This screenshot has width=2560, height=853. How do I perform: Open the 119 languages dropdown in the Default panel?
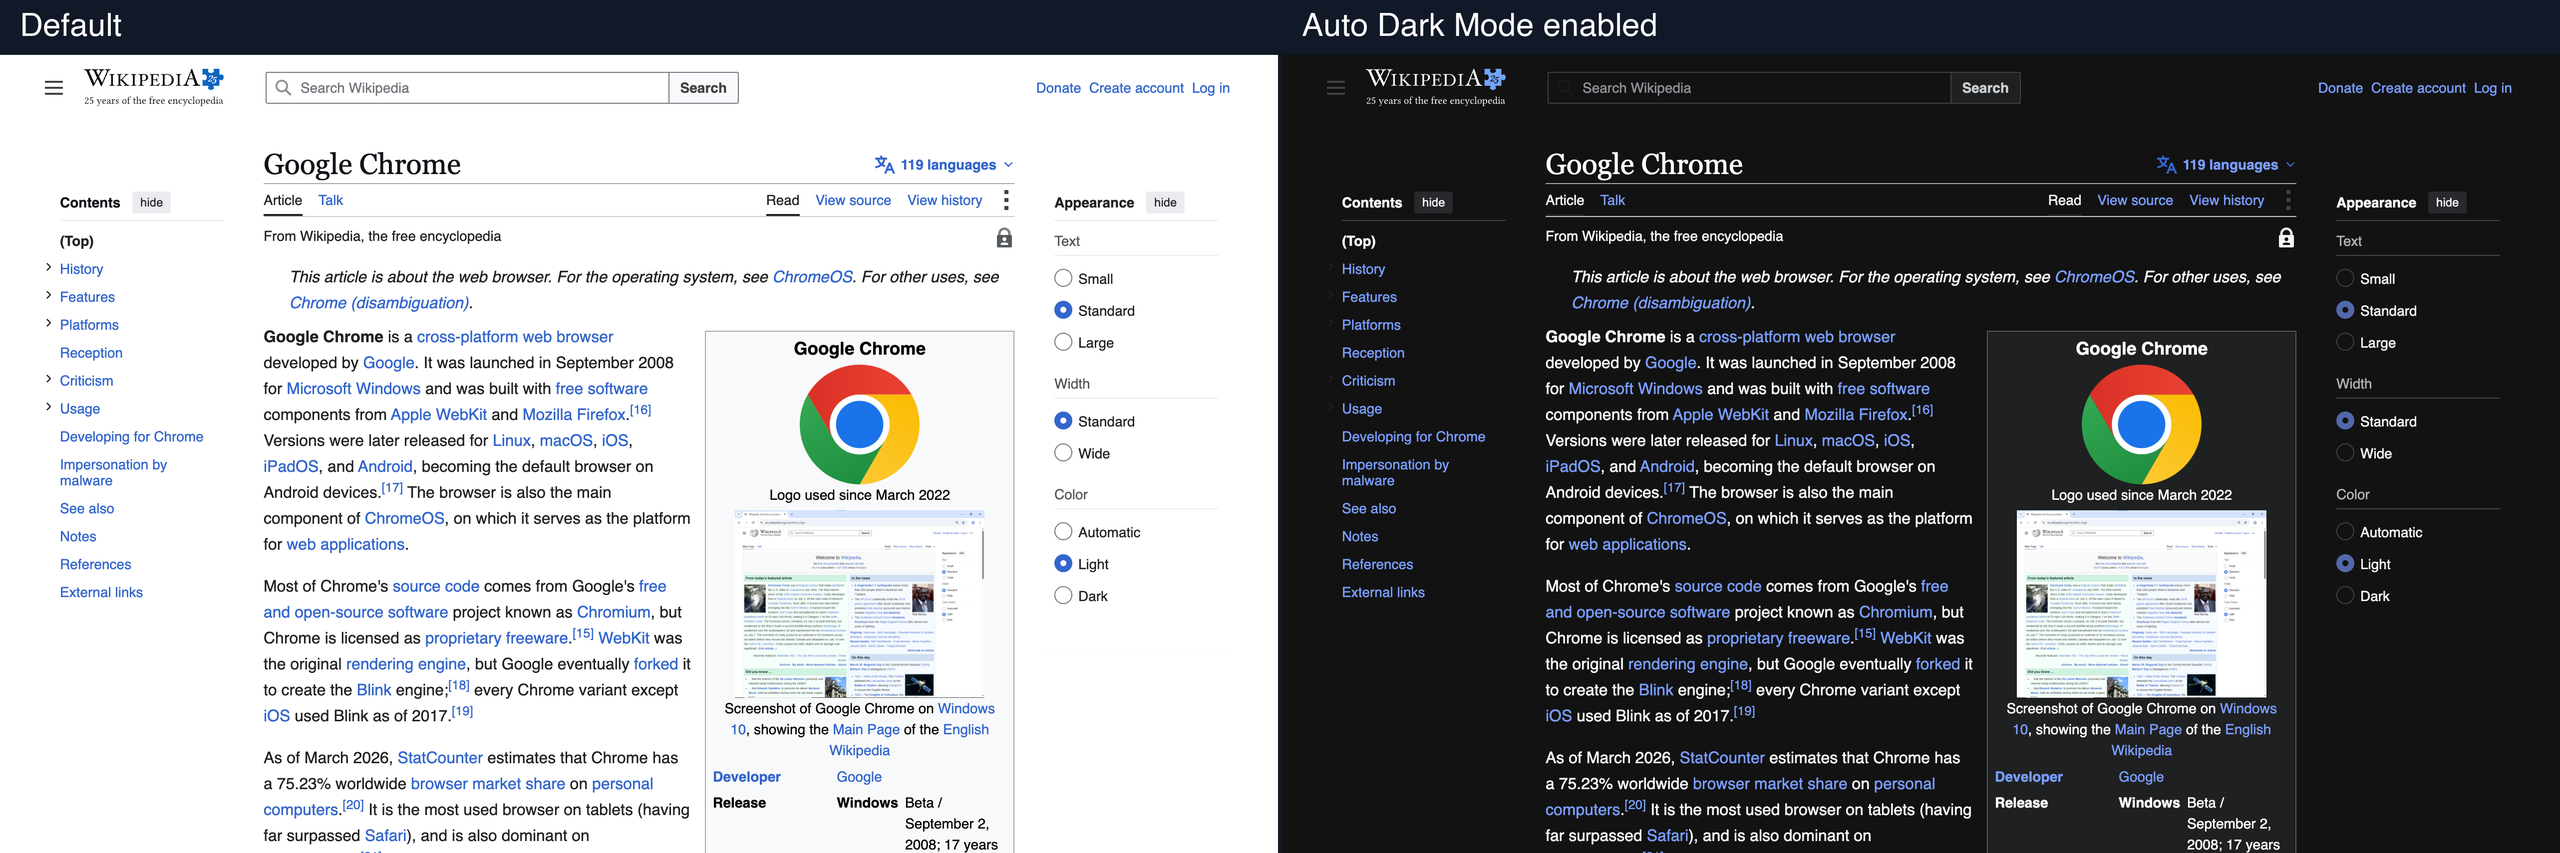pyautogui.click(x=945, y=165)
